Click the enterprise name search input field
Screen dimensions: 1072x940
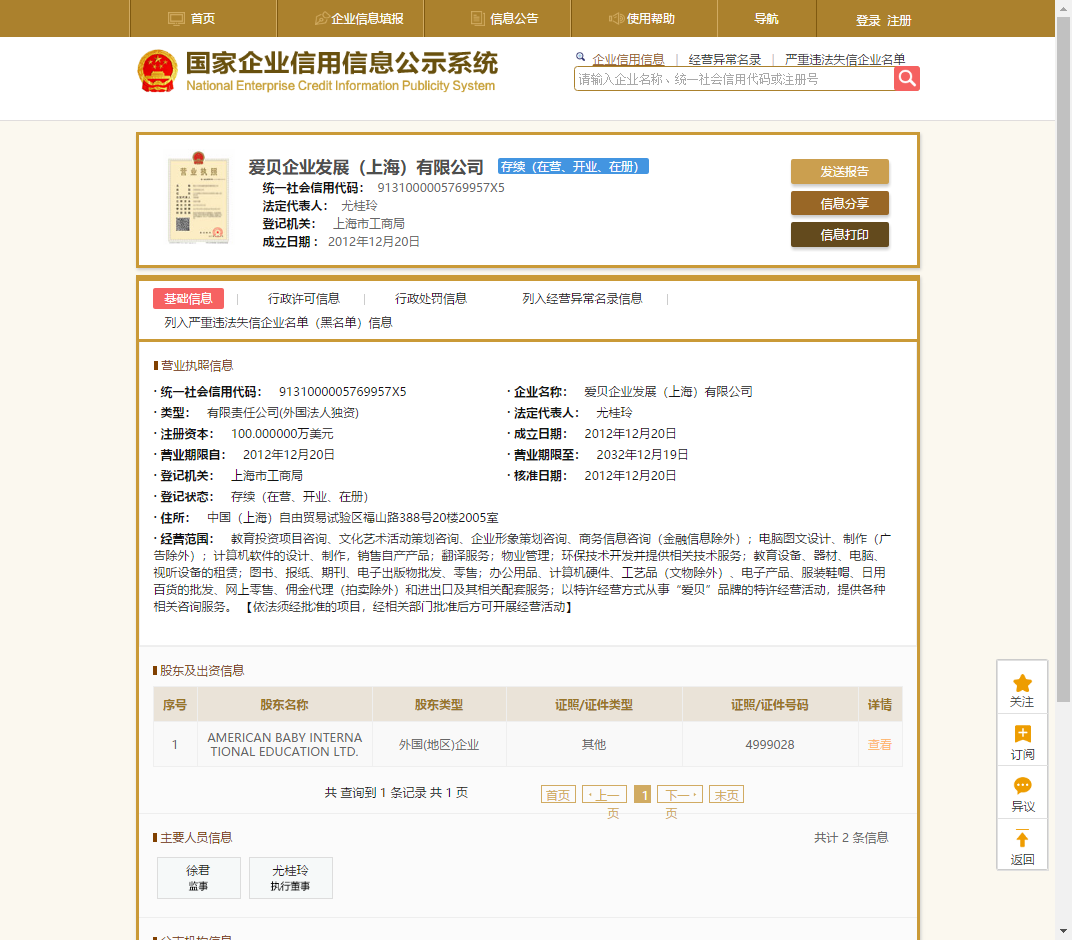(x=734, y=79)
